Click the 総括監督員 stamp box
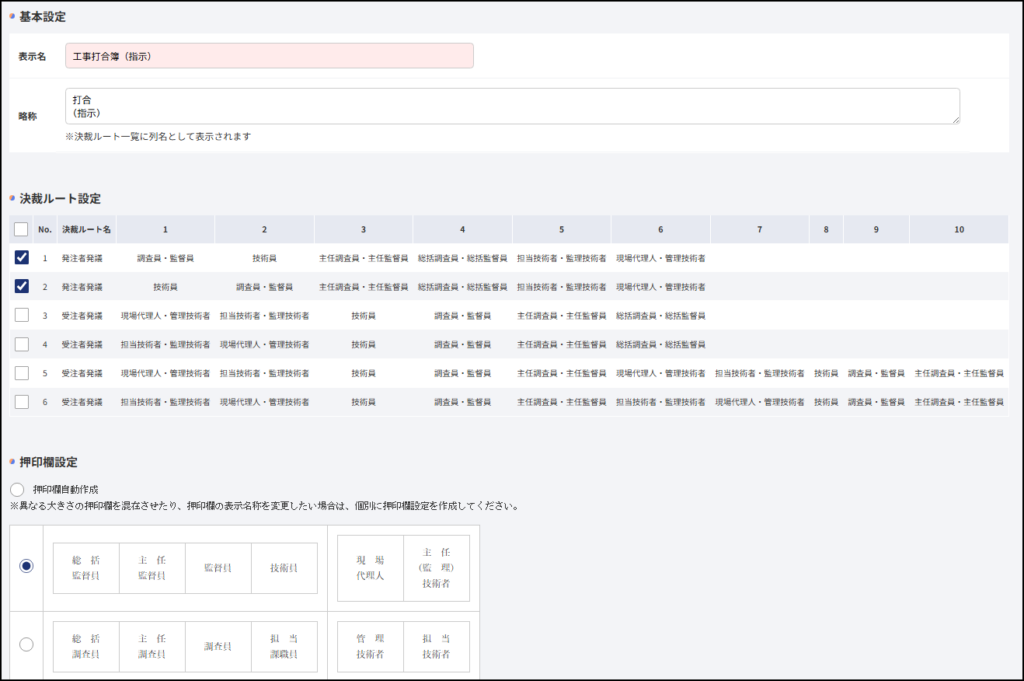 point(86,568)
